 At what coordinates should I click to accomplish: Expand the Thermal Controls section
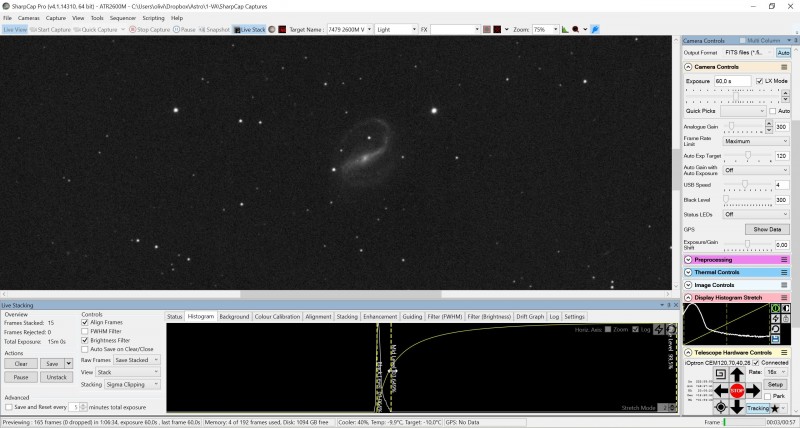click(688, 272)
